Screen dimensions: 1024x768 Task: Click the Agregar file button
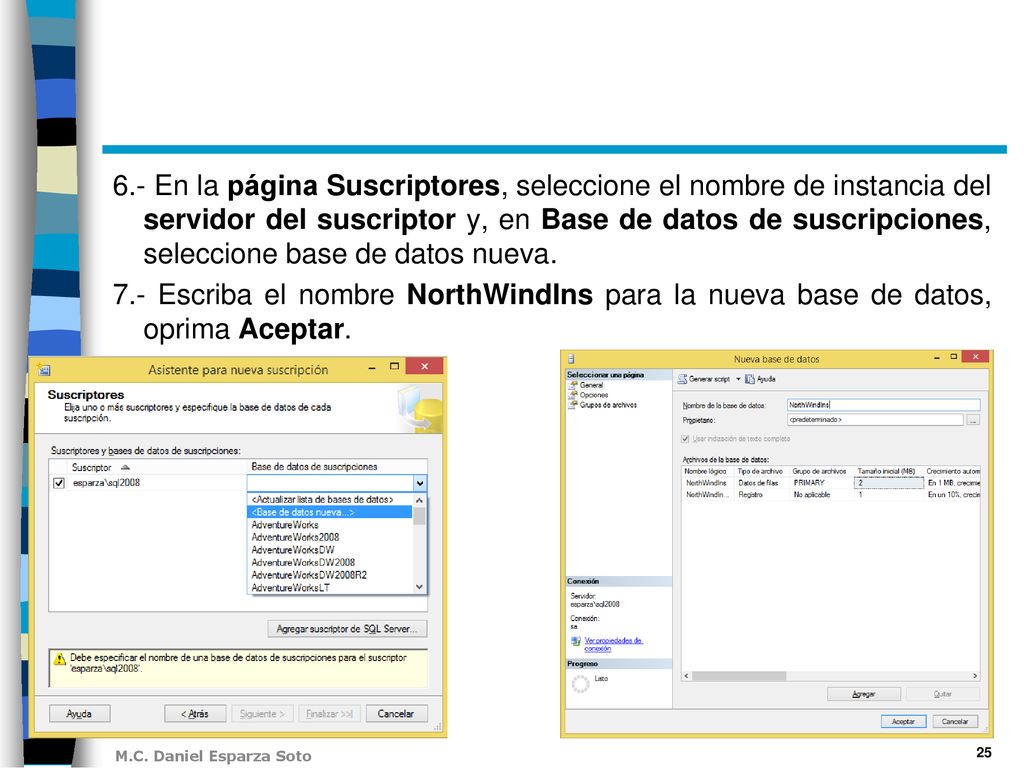point(863,694)
